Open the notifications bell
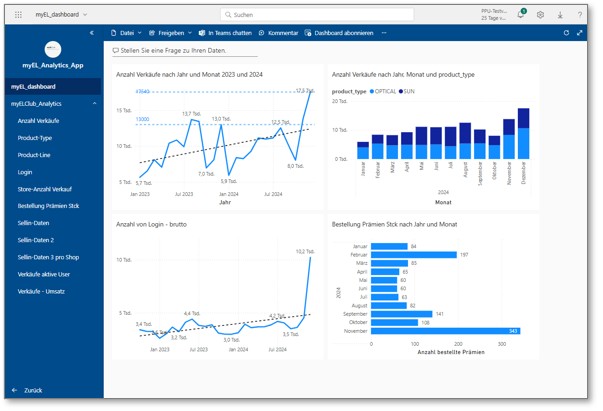The image size is (603, 411). pyautogui.click(x=520, y=15)
